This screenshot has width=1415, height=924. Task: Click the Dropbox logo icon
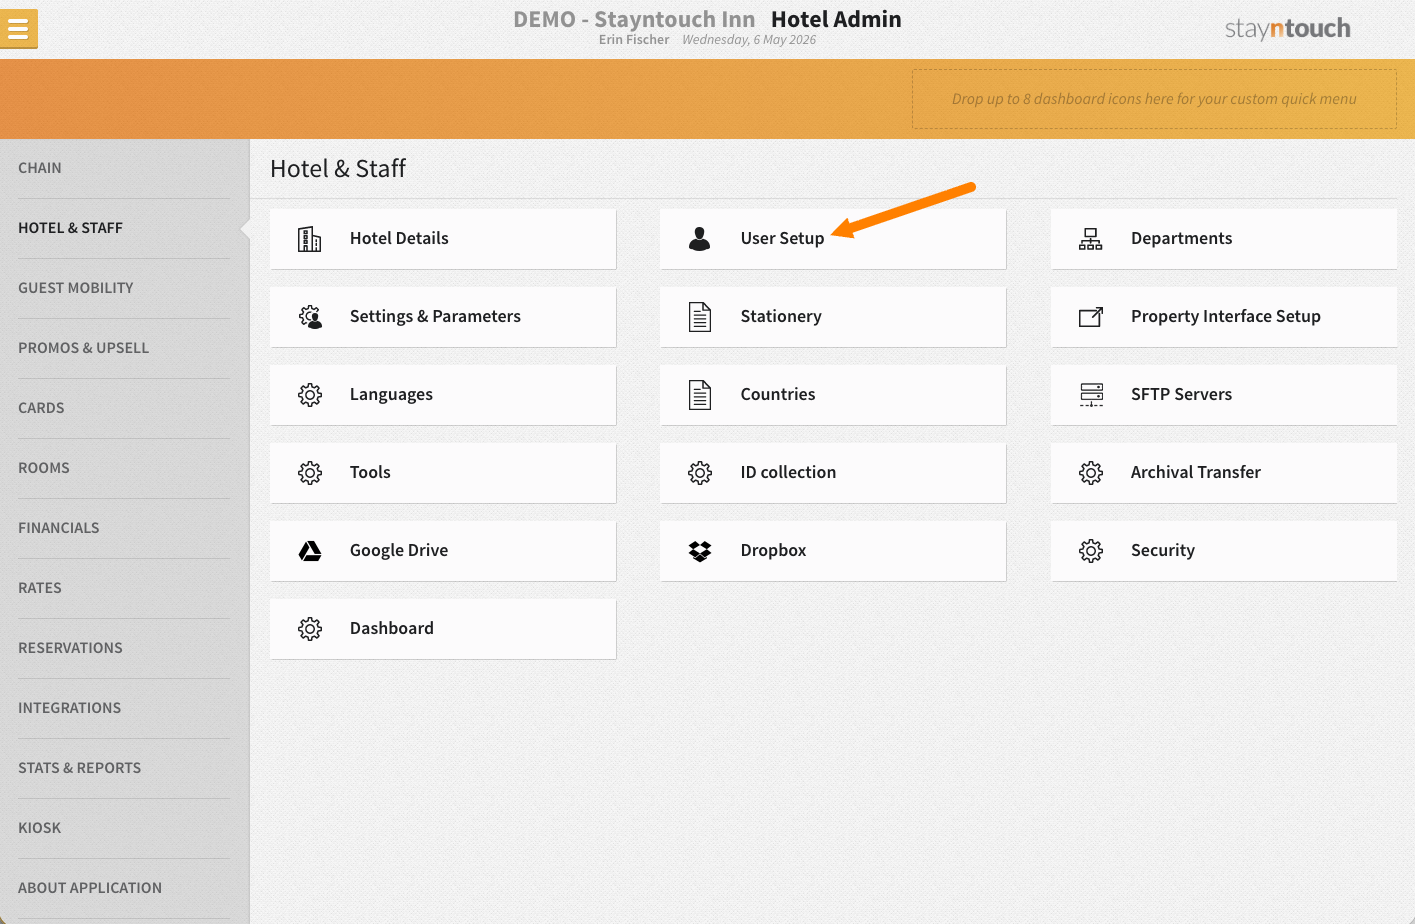click(700, 551)
